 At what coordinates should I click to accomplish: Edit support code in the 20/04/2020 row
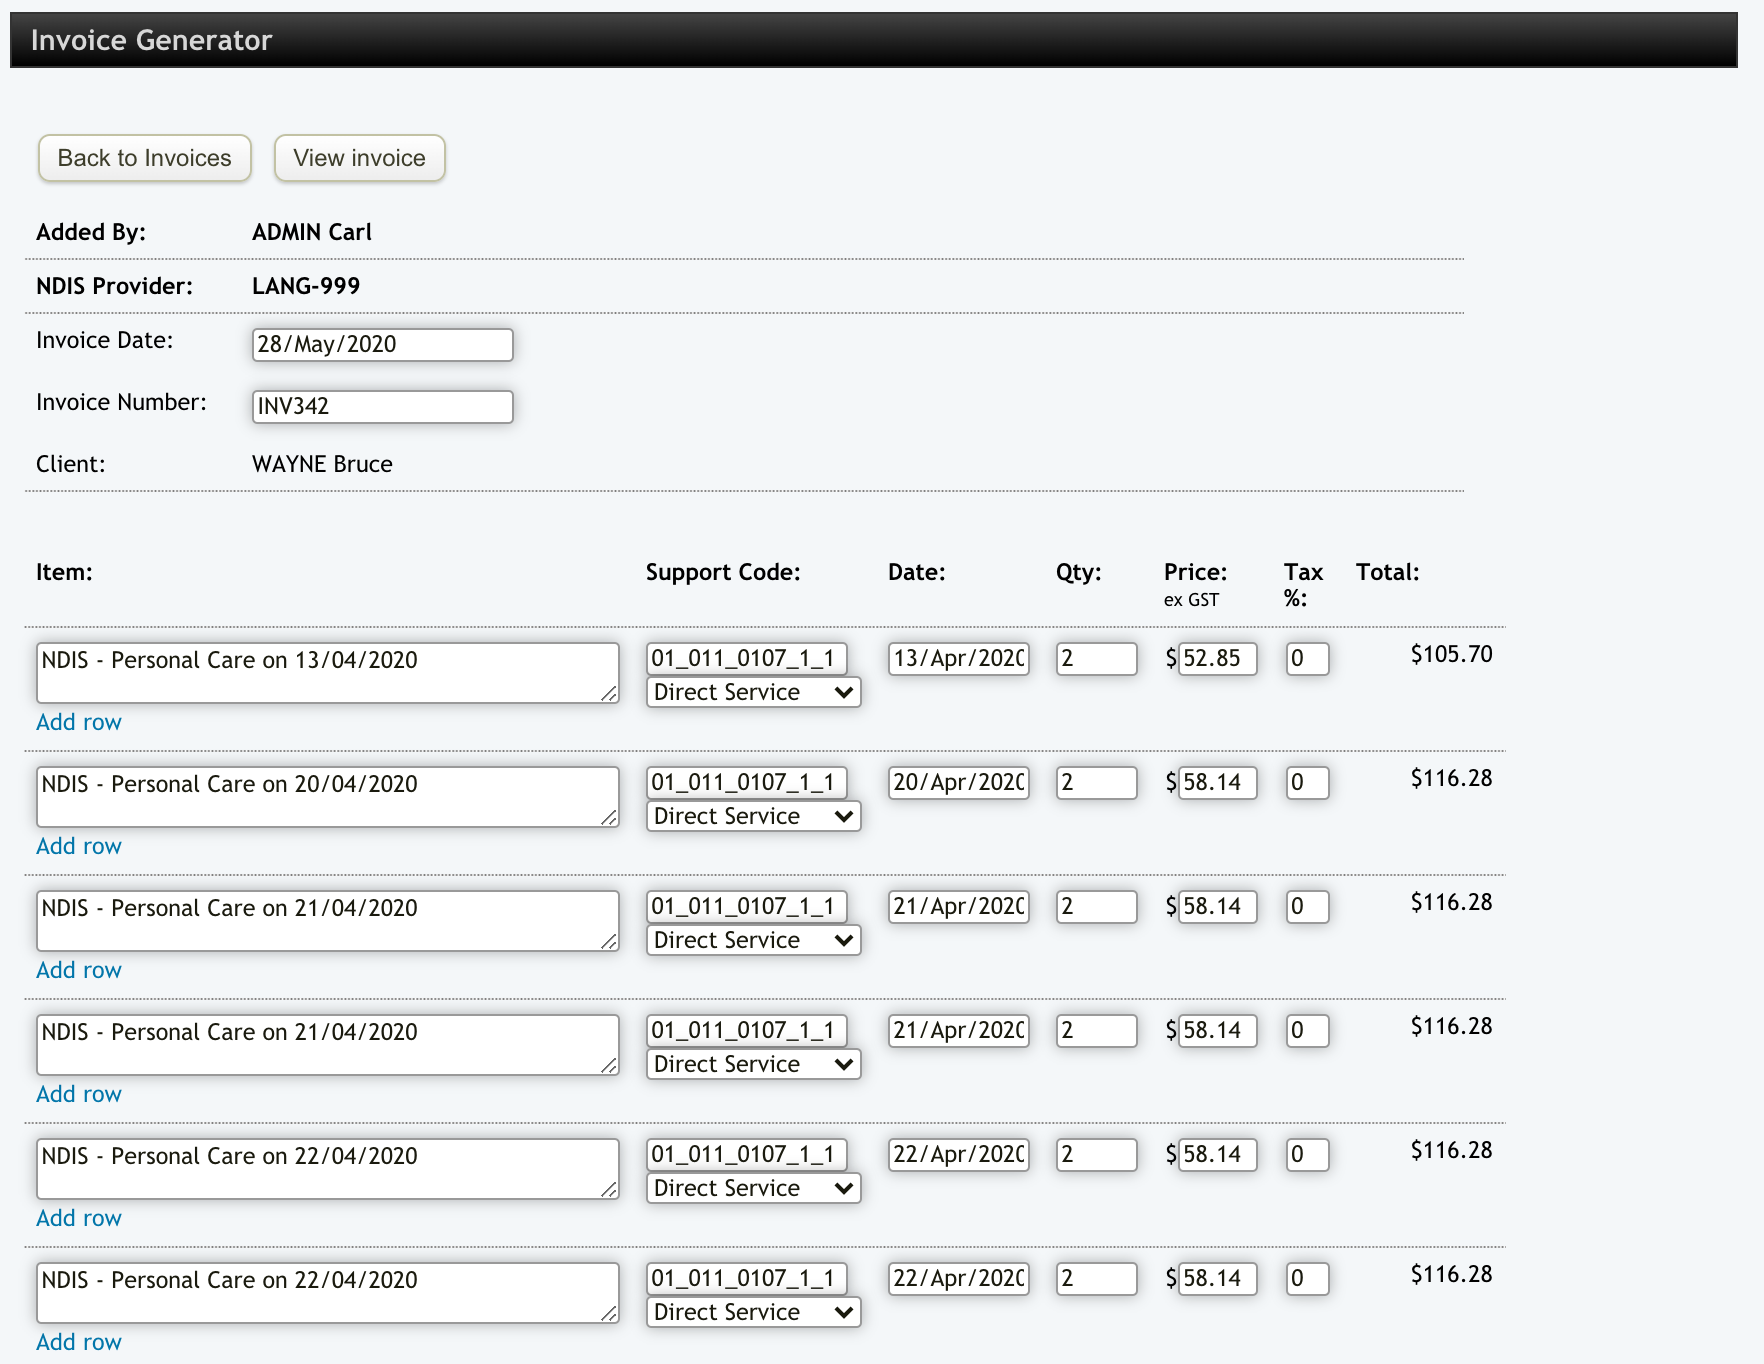(x=747, y=782)
